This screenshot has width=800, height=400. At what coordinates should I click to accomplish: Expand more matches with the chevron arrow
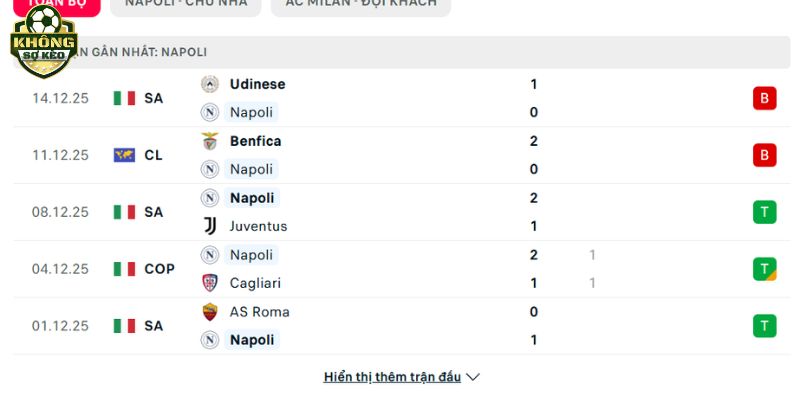474,377
